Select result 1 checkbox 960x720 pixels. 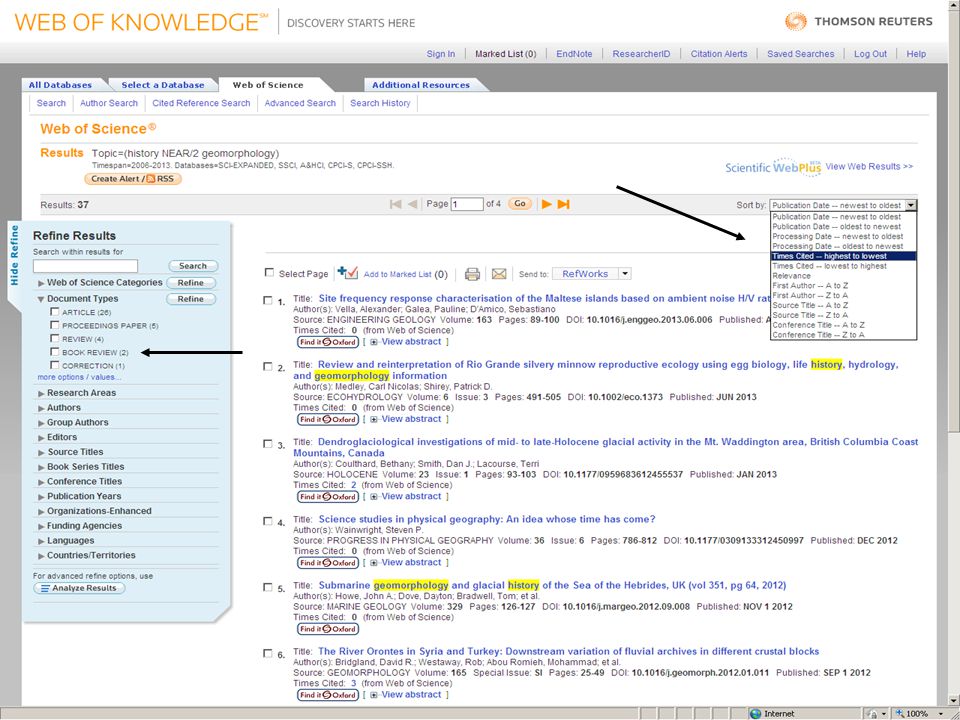click(268, 300)
